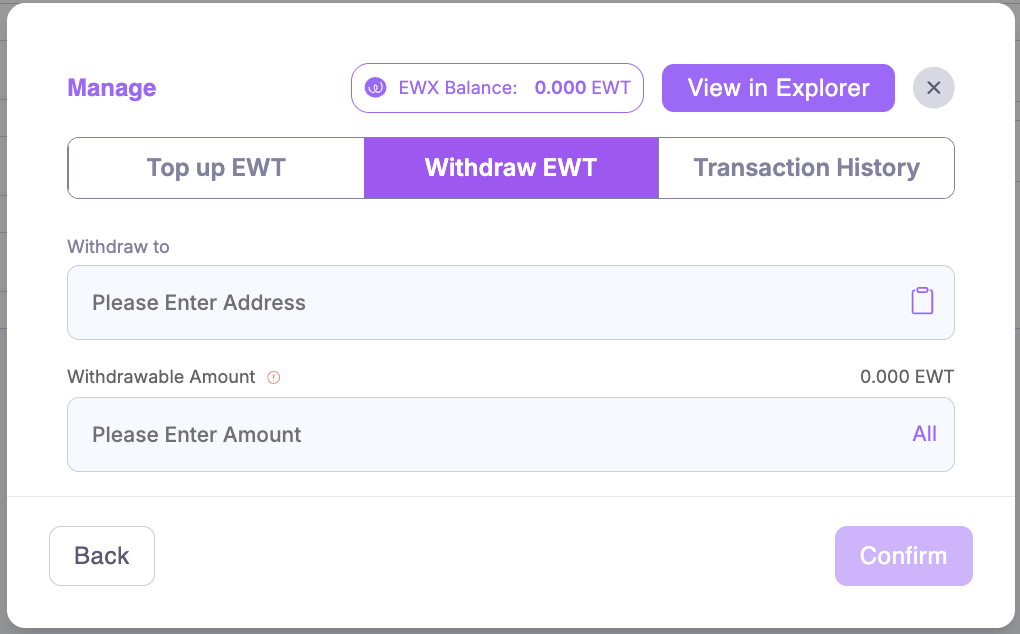Click the EWT unit text in balance badge

(x=611, y=88)
